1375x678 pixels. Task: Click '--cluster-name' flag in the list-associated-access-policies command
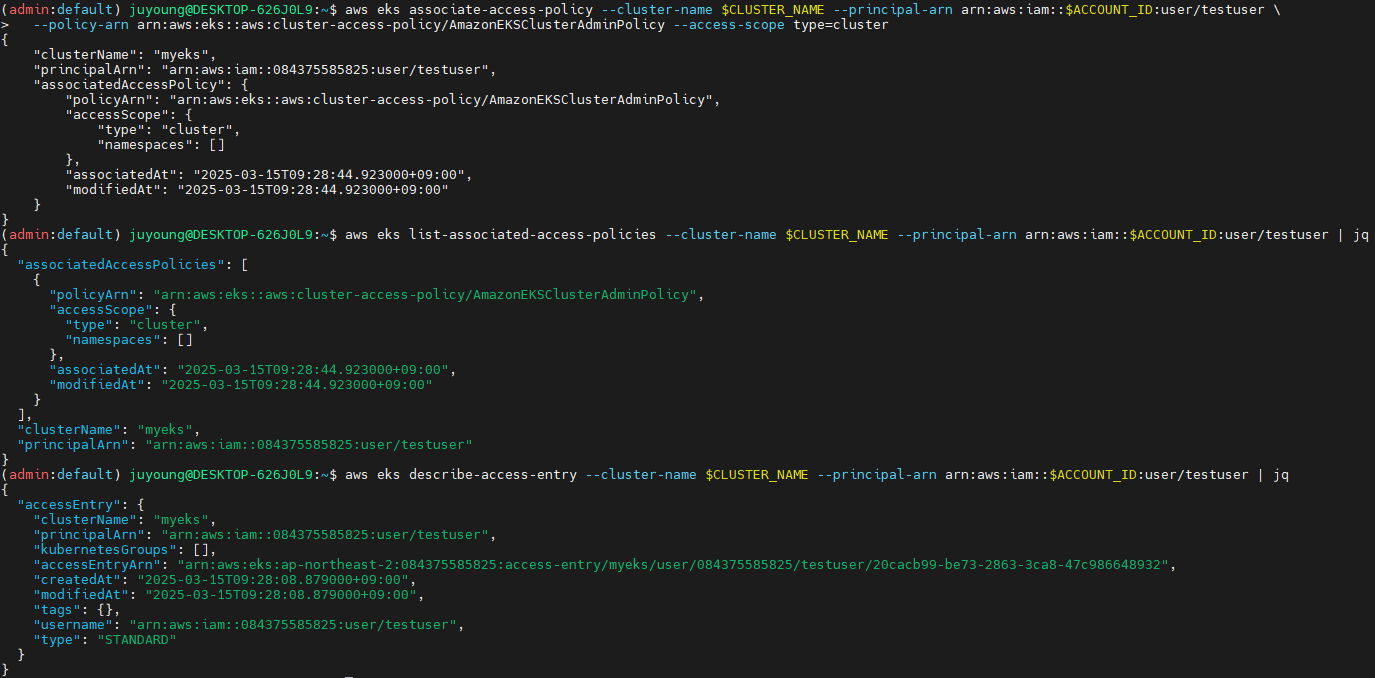(x=720, y=234)
